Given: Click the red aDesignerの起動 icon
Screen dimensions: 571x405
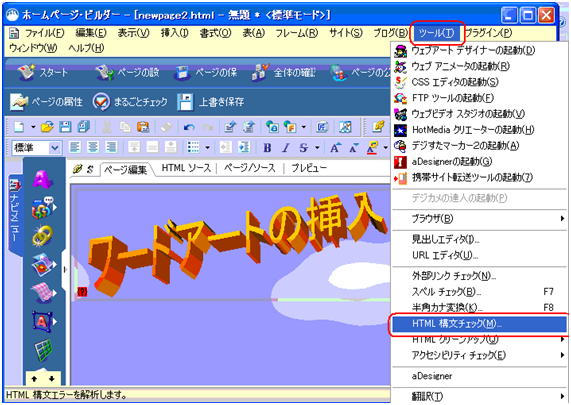Looking at the screenshot, I should tap(401, 162).
